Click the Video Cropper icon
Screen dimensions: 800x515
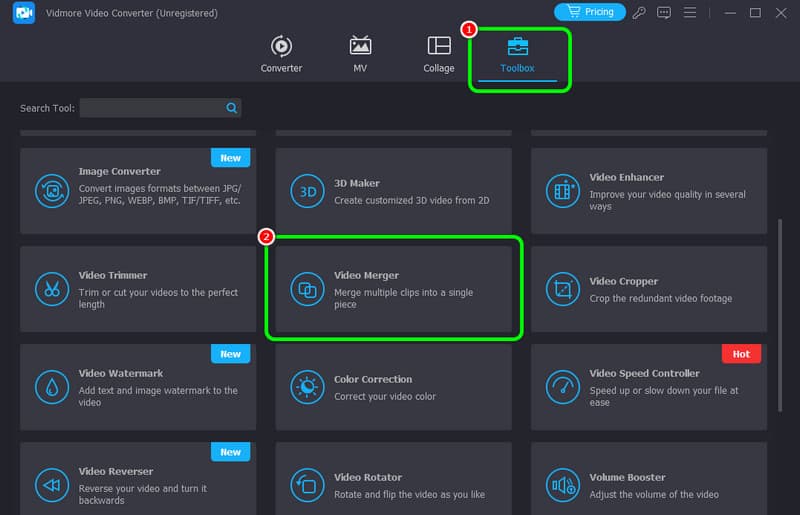tap(562, 289)
